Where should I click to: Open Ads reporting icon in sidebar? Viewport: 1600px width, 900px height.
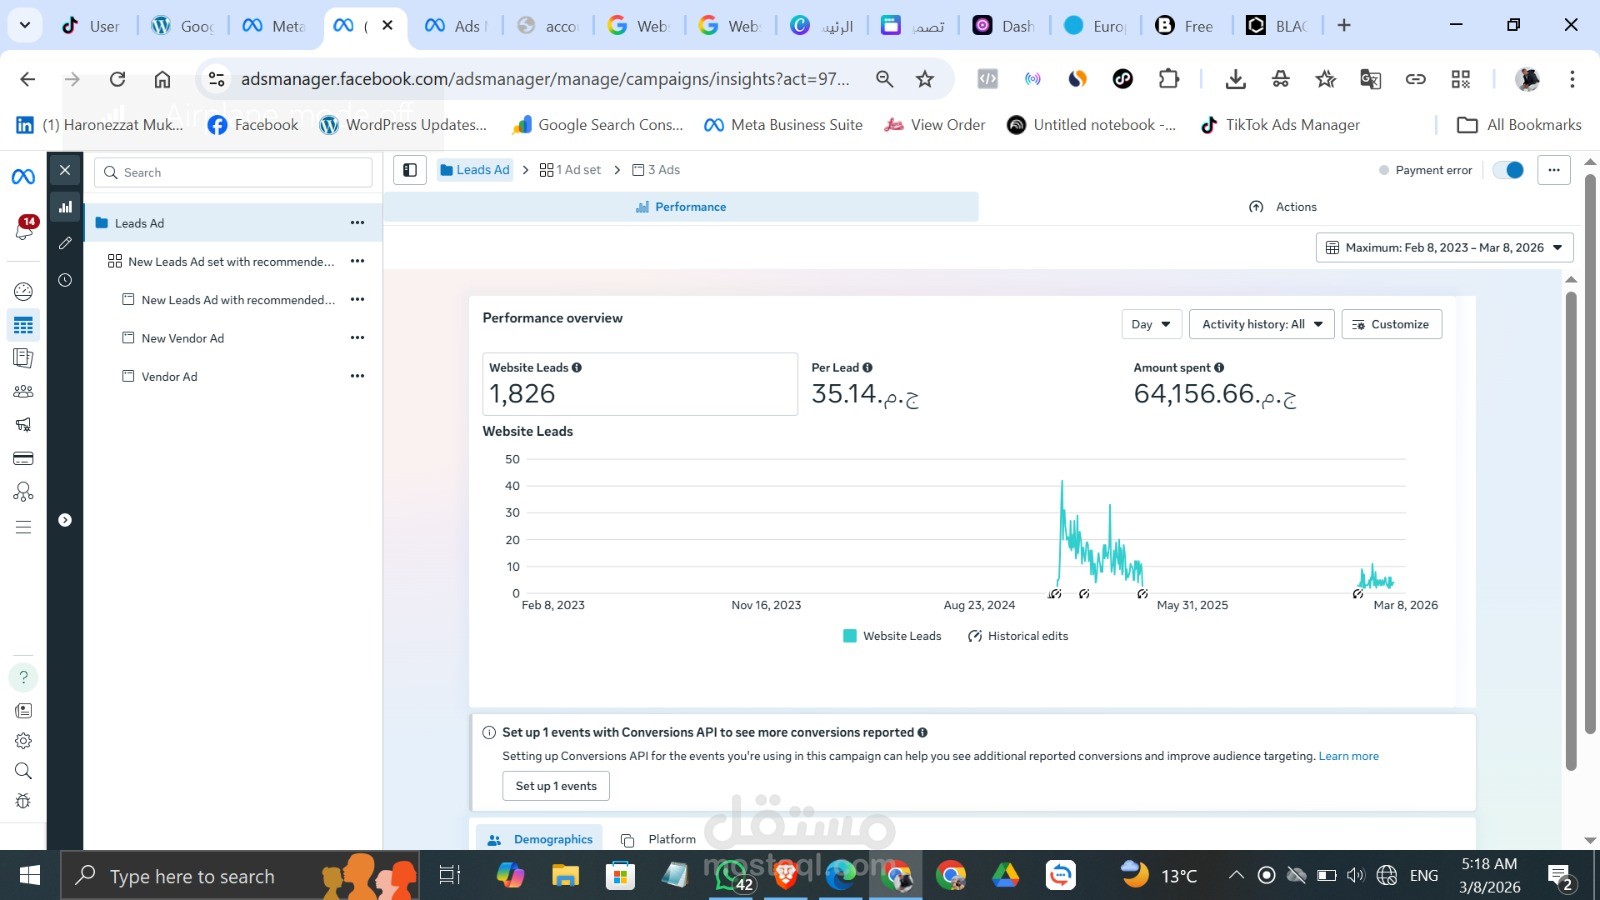coord(23,358)
